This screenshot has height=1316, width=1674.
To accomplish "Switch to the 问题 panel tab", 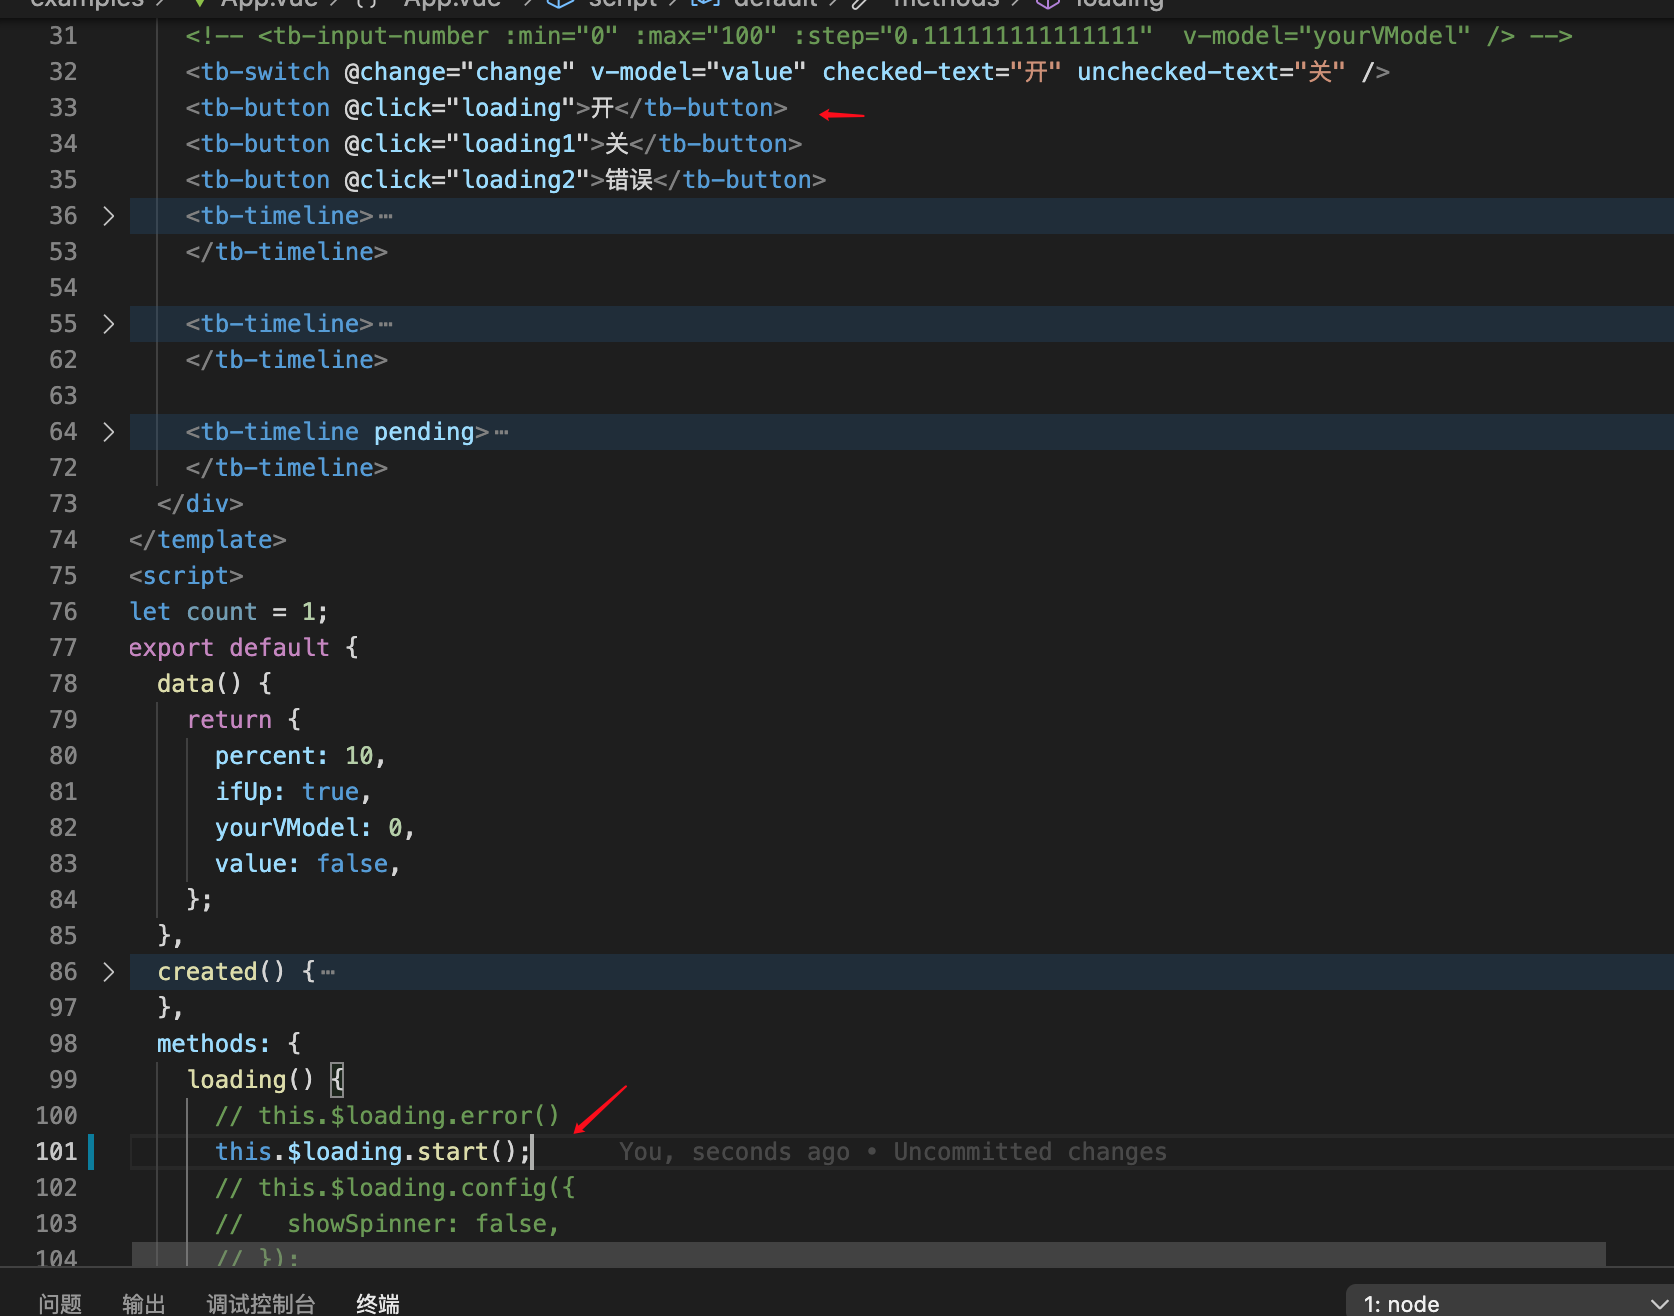I will pos(60,1303).
